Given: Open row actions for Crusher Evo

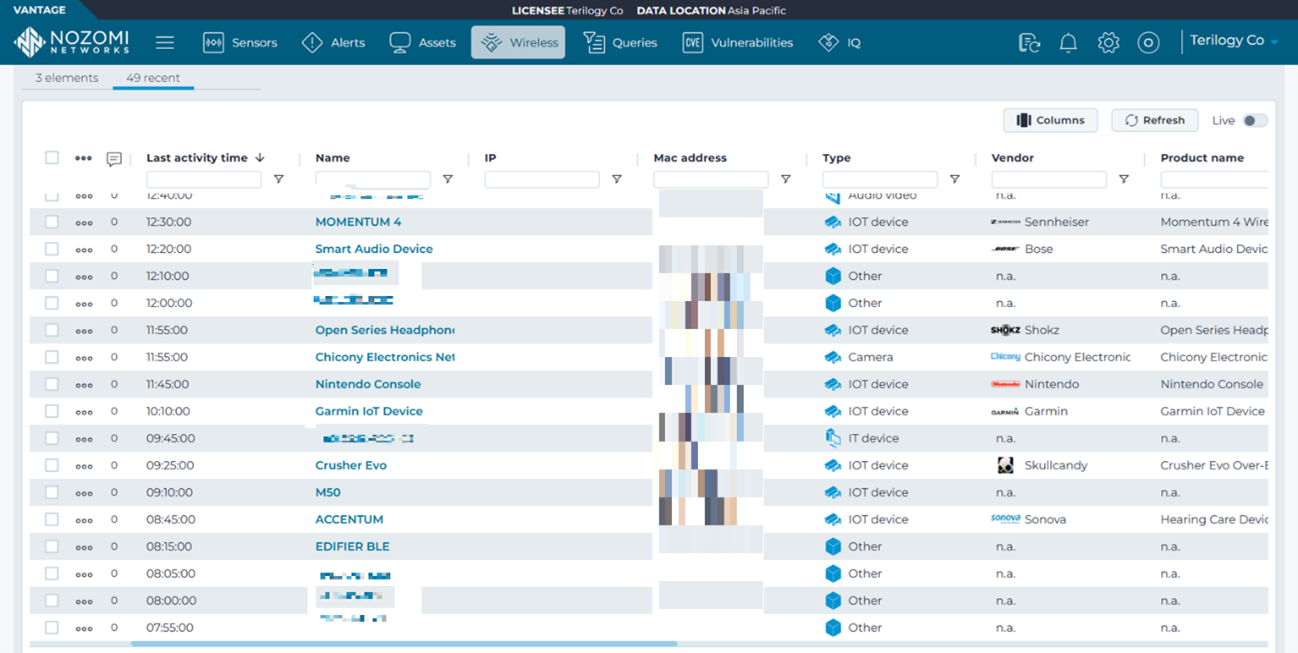Looking at the screenshot, I should coord(84,465).
